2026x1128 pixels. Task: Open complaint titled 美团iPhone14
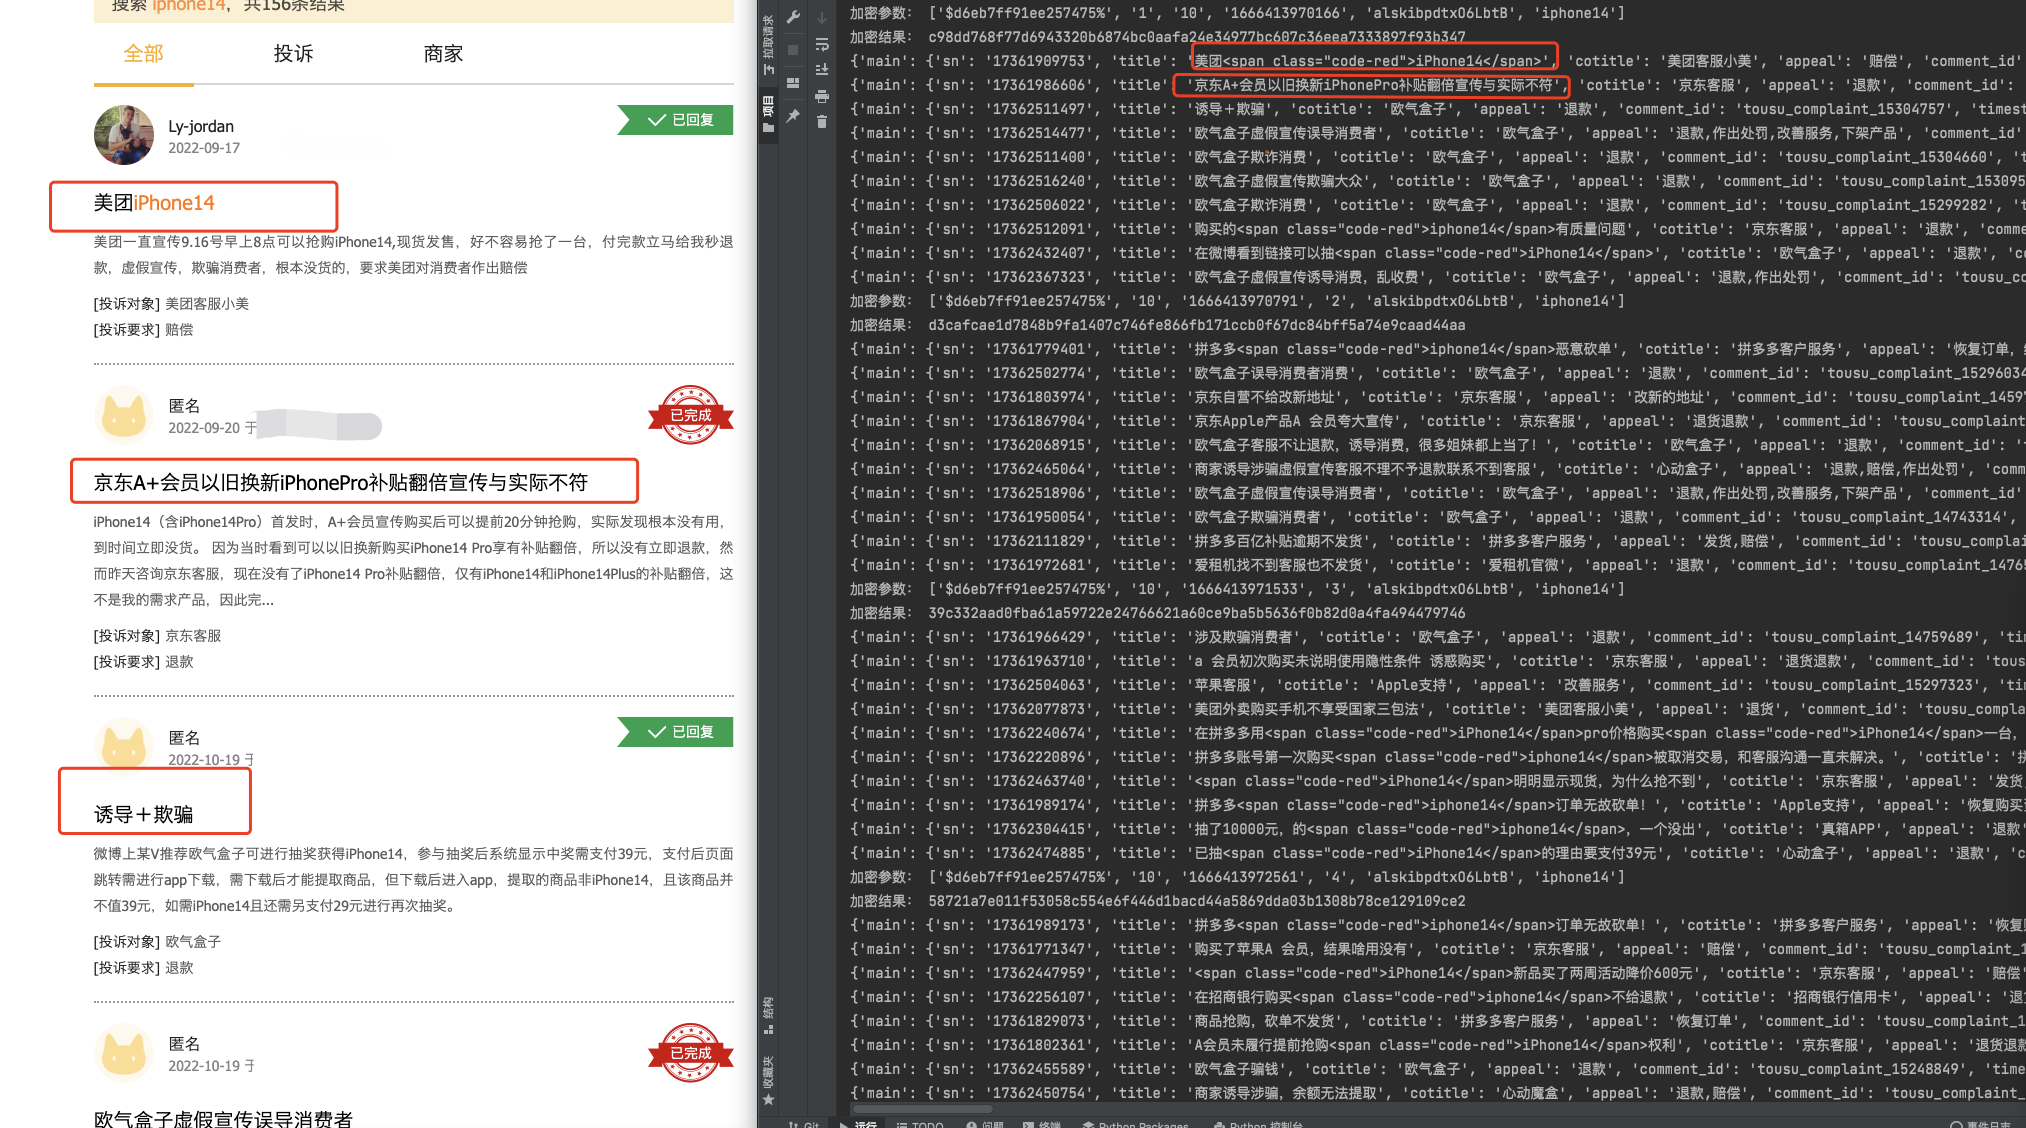tap(154, 203)
